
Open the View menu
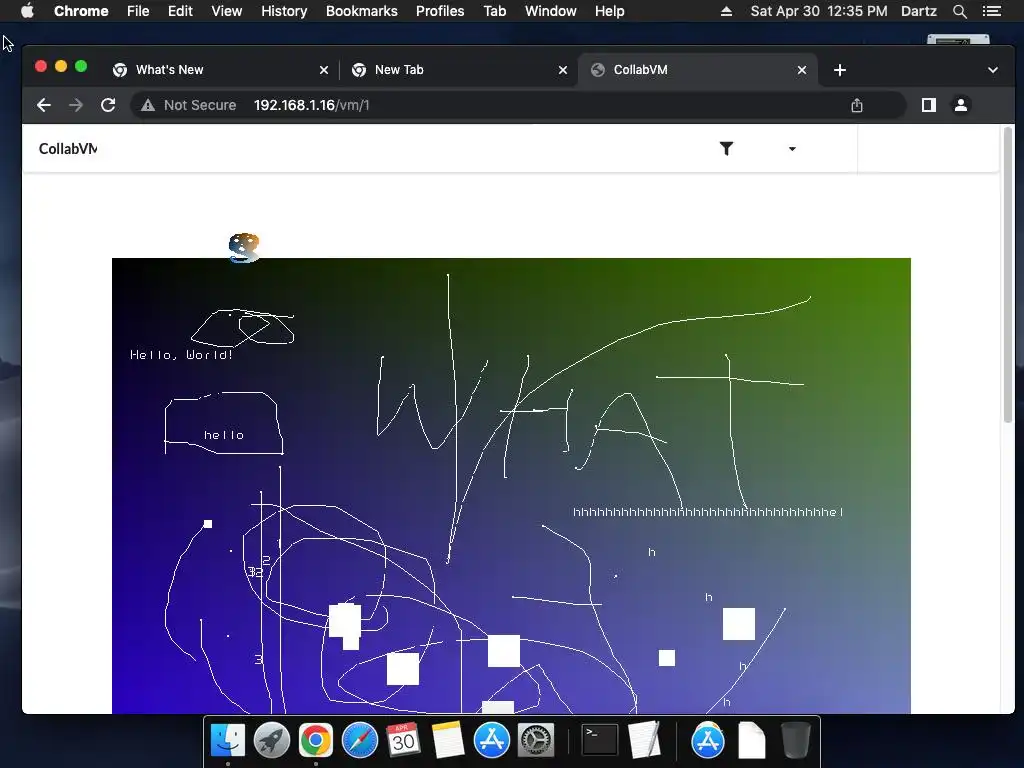[227, 11]
